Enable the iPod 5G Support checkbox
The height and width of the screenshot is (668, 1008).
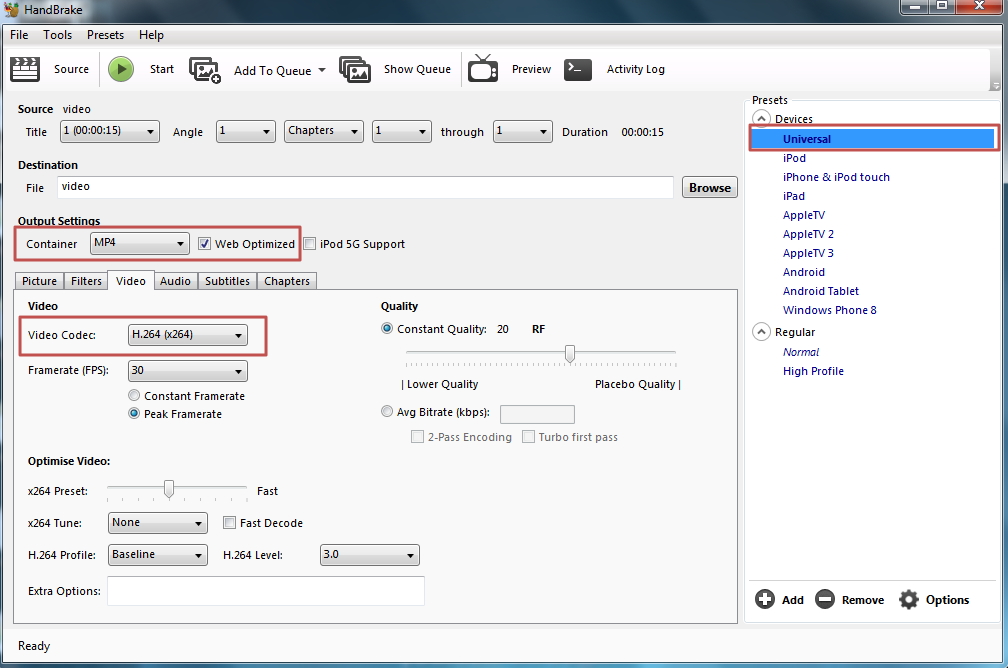[x=310, y=244]
